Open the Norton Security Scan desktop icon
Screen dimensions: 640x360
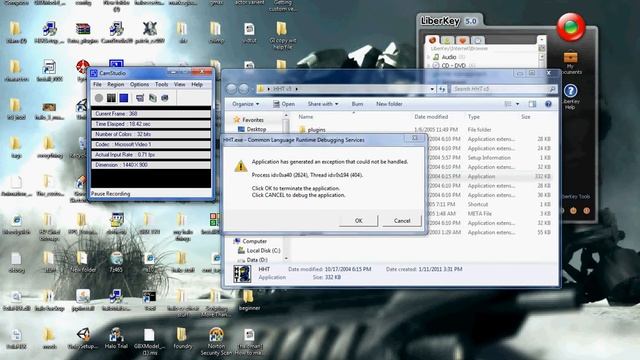click(216, 341)
